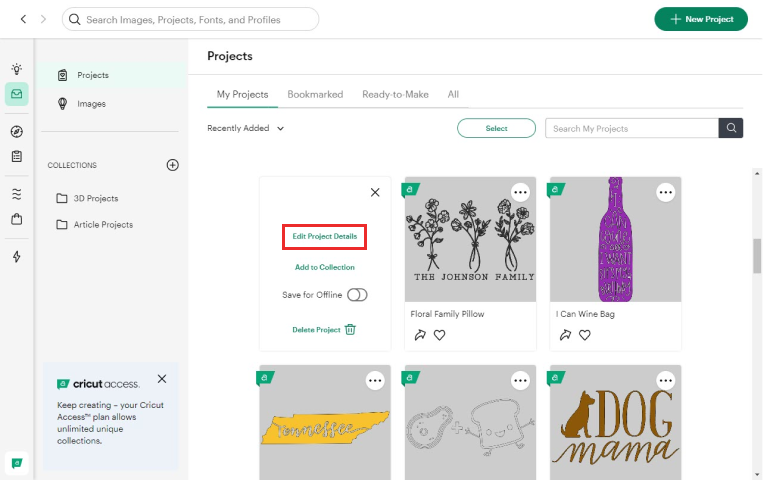Open options menu on Floral Family Pillow
The width and height of the screenshot is (763, 480).
click(x=520, y=191)
